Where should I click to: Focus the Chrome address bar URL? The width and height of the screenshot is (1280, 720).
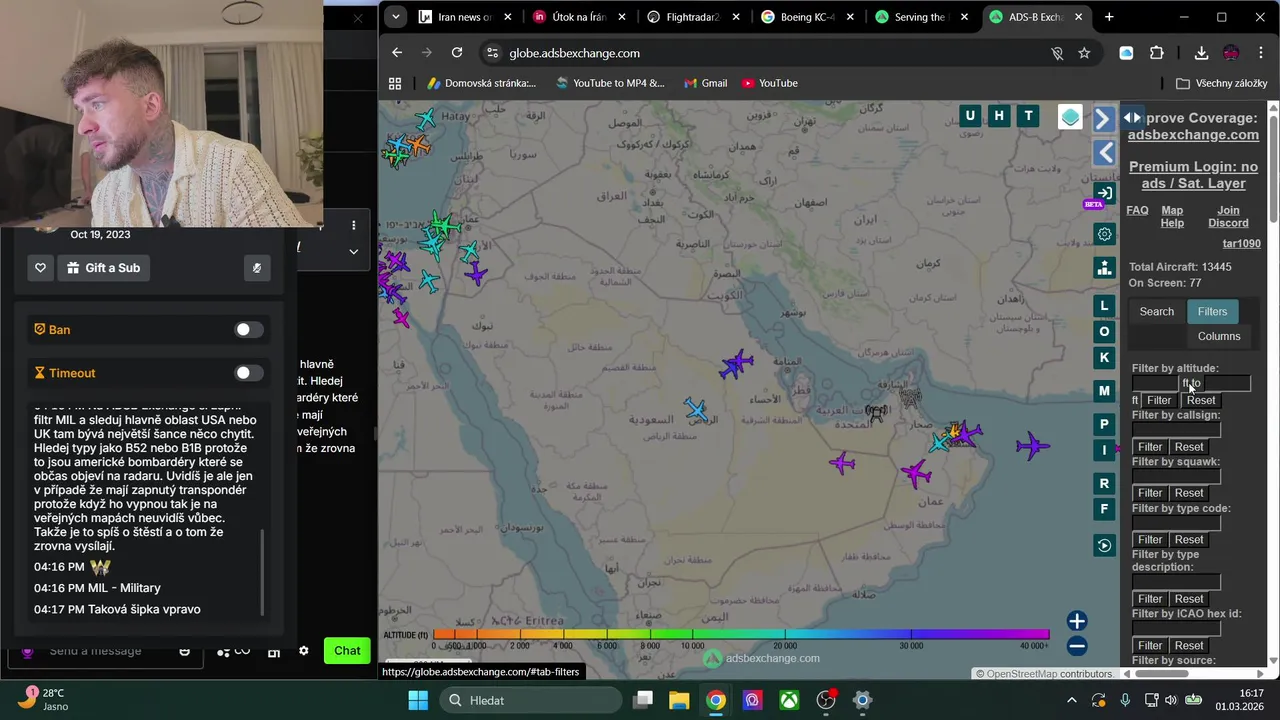pos(574,53)
